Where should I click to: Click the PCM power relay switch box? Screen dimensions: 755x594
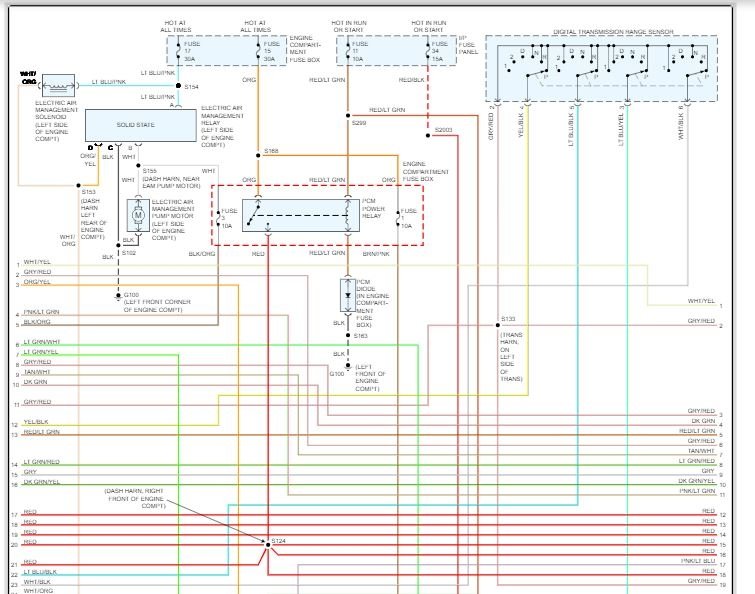point(301,215)
